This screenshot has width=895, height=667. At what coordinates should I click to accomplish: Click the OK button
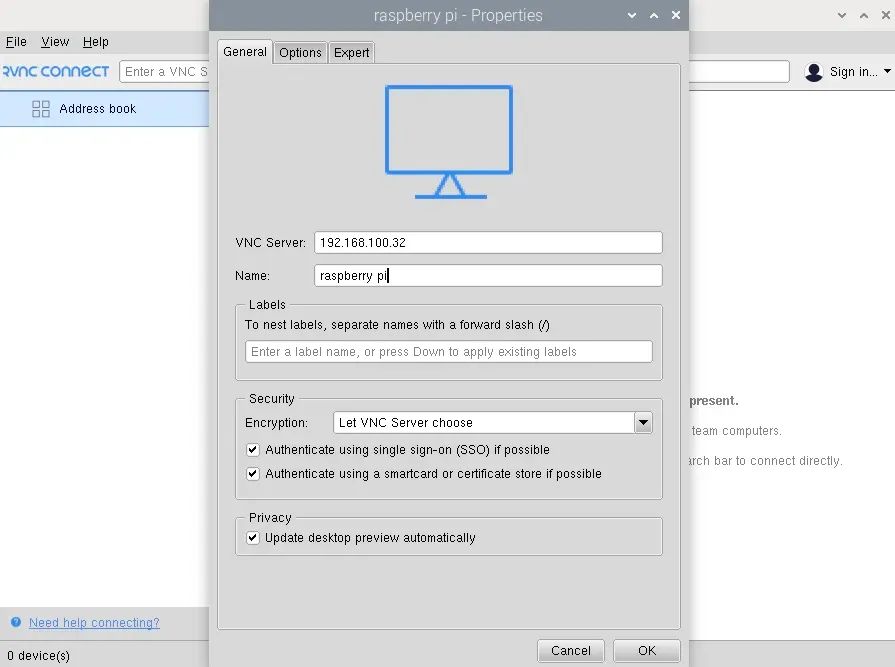point(647,650)
